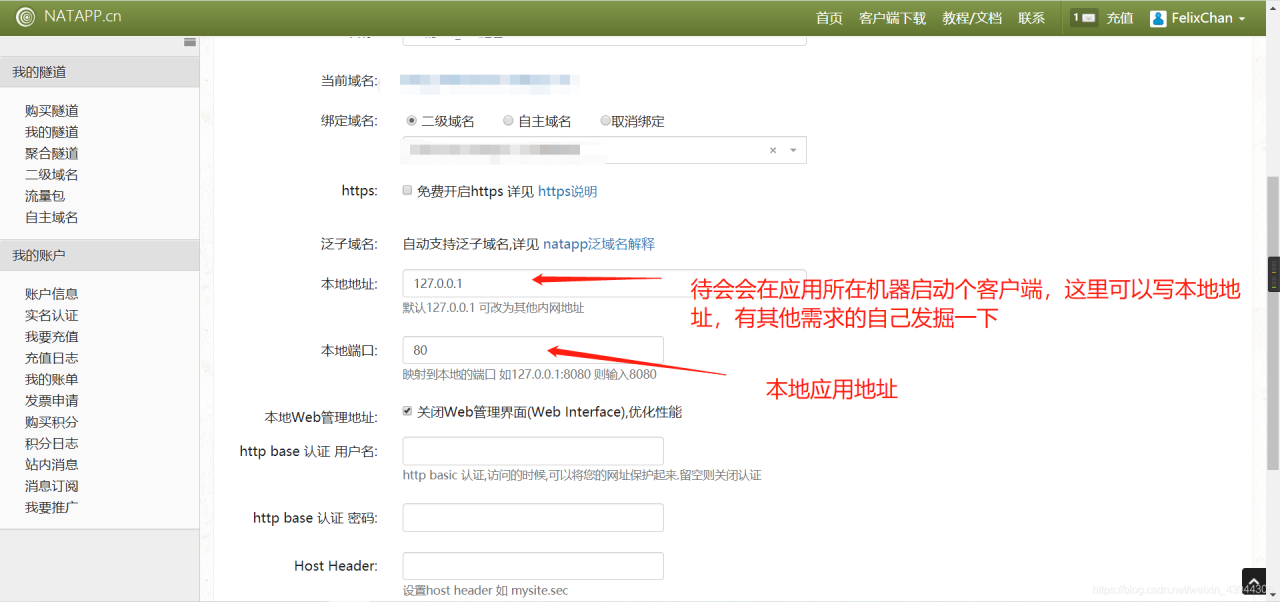Open 教程/文档 in top navigation
The width and height of the screenshot is (1280, 602).
click(972, 18)
